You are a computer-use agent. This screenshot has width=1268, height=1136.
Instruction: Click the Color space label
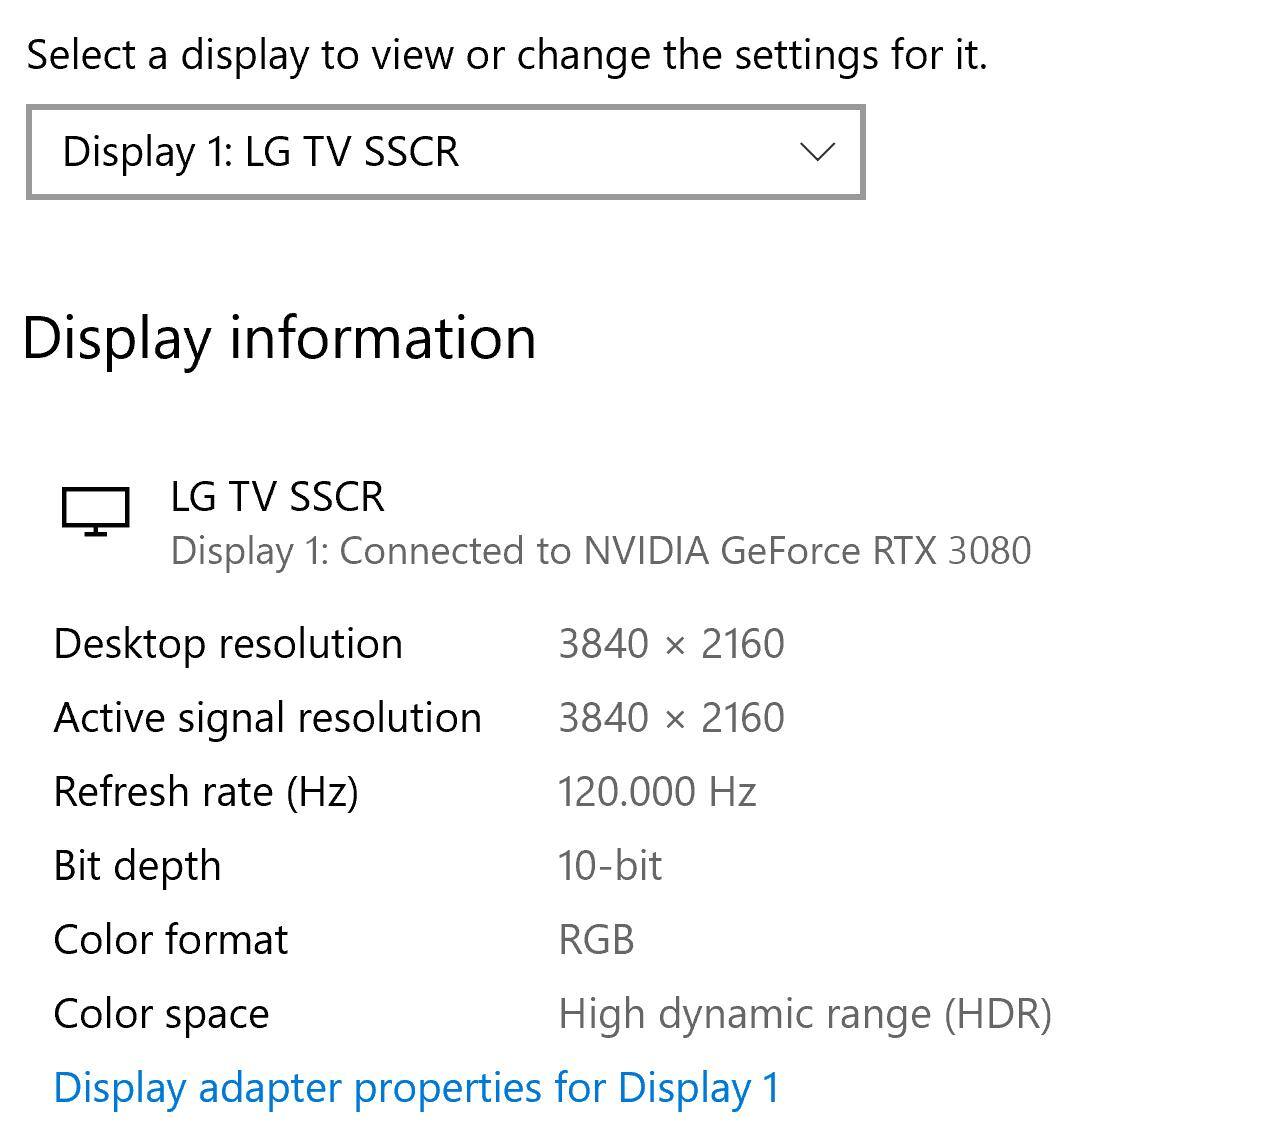[x=161, y=1014]
